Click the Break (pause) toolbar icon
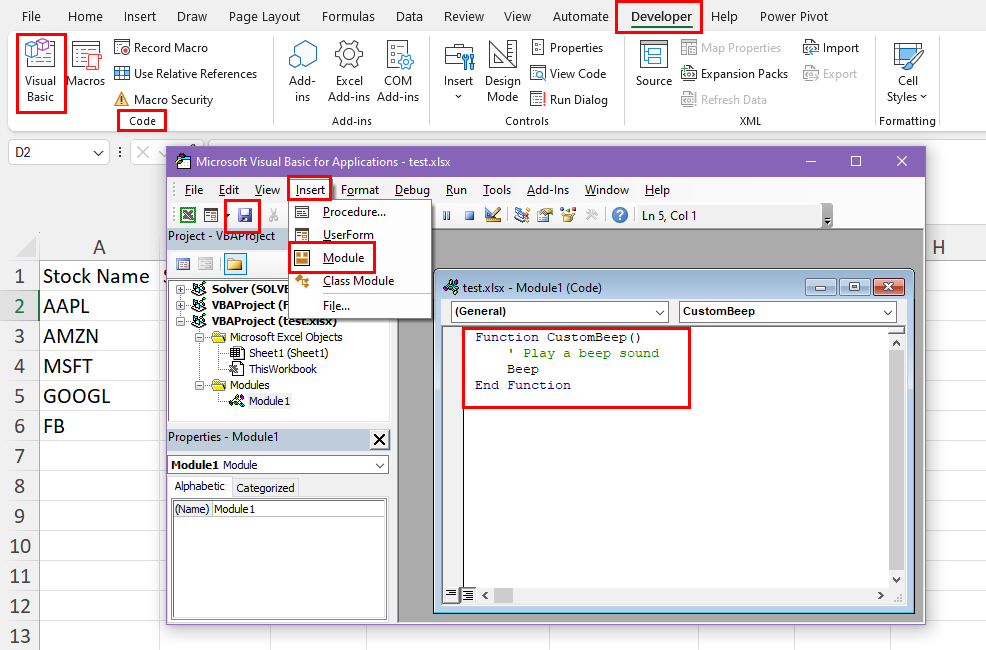 tap(446, 216)
